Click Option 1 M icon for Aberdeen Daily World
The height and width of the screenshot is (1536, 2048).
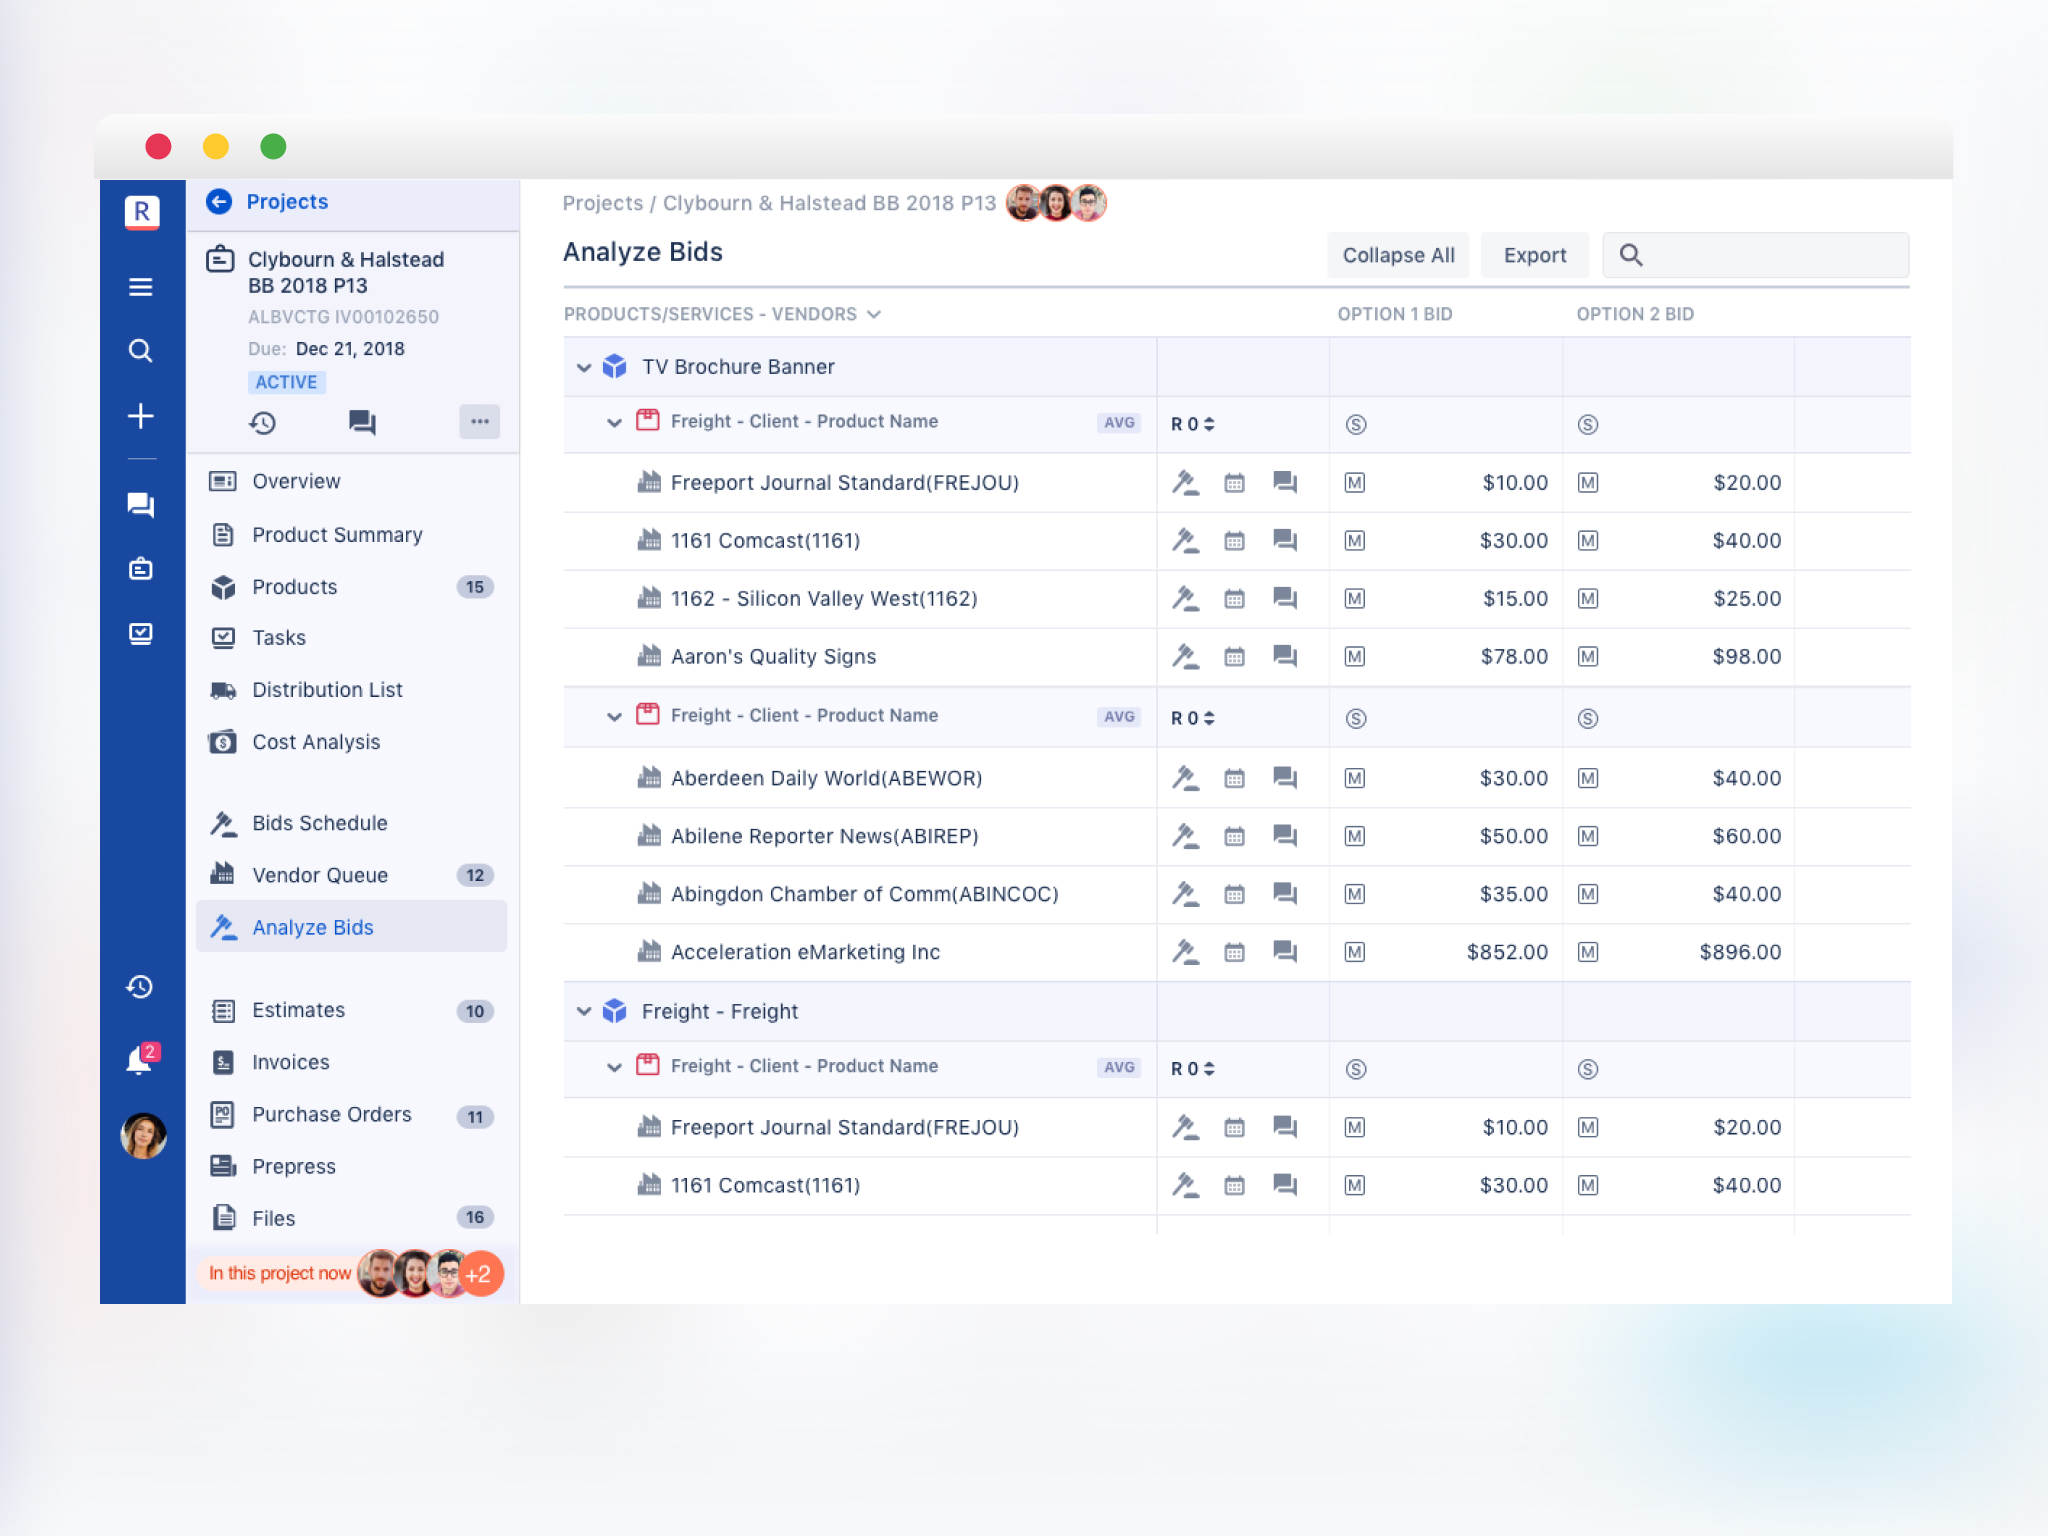pos(1355,778)
